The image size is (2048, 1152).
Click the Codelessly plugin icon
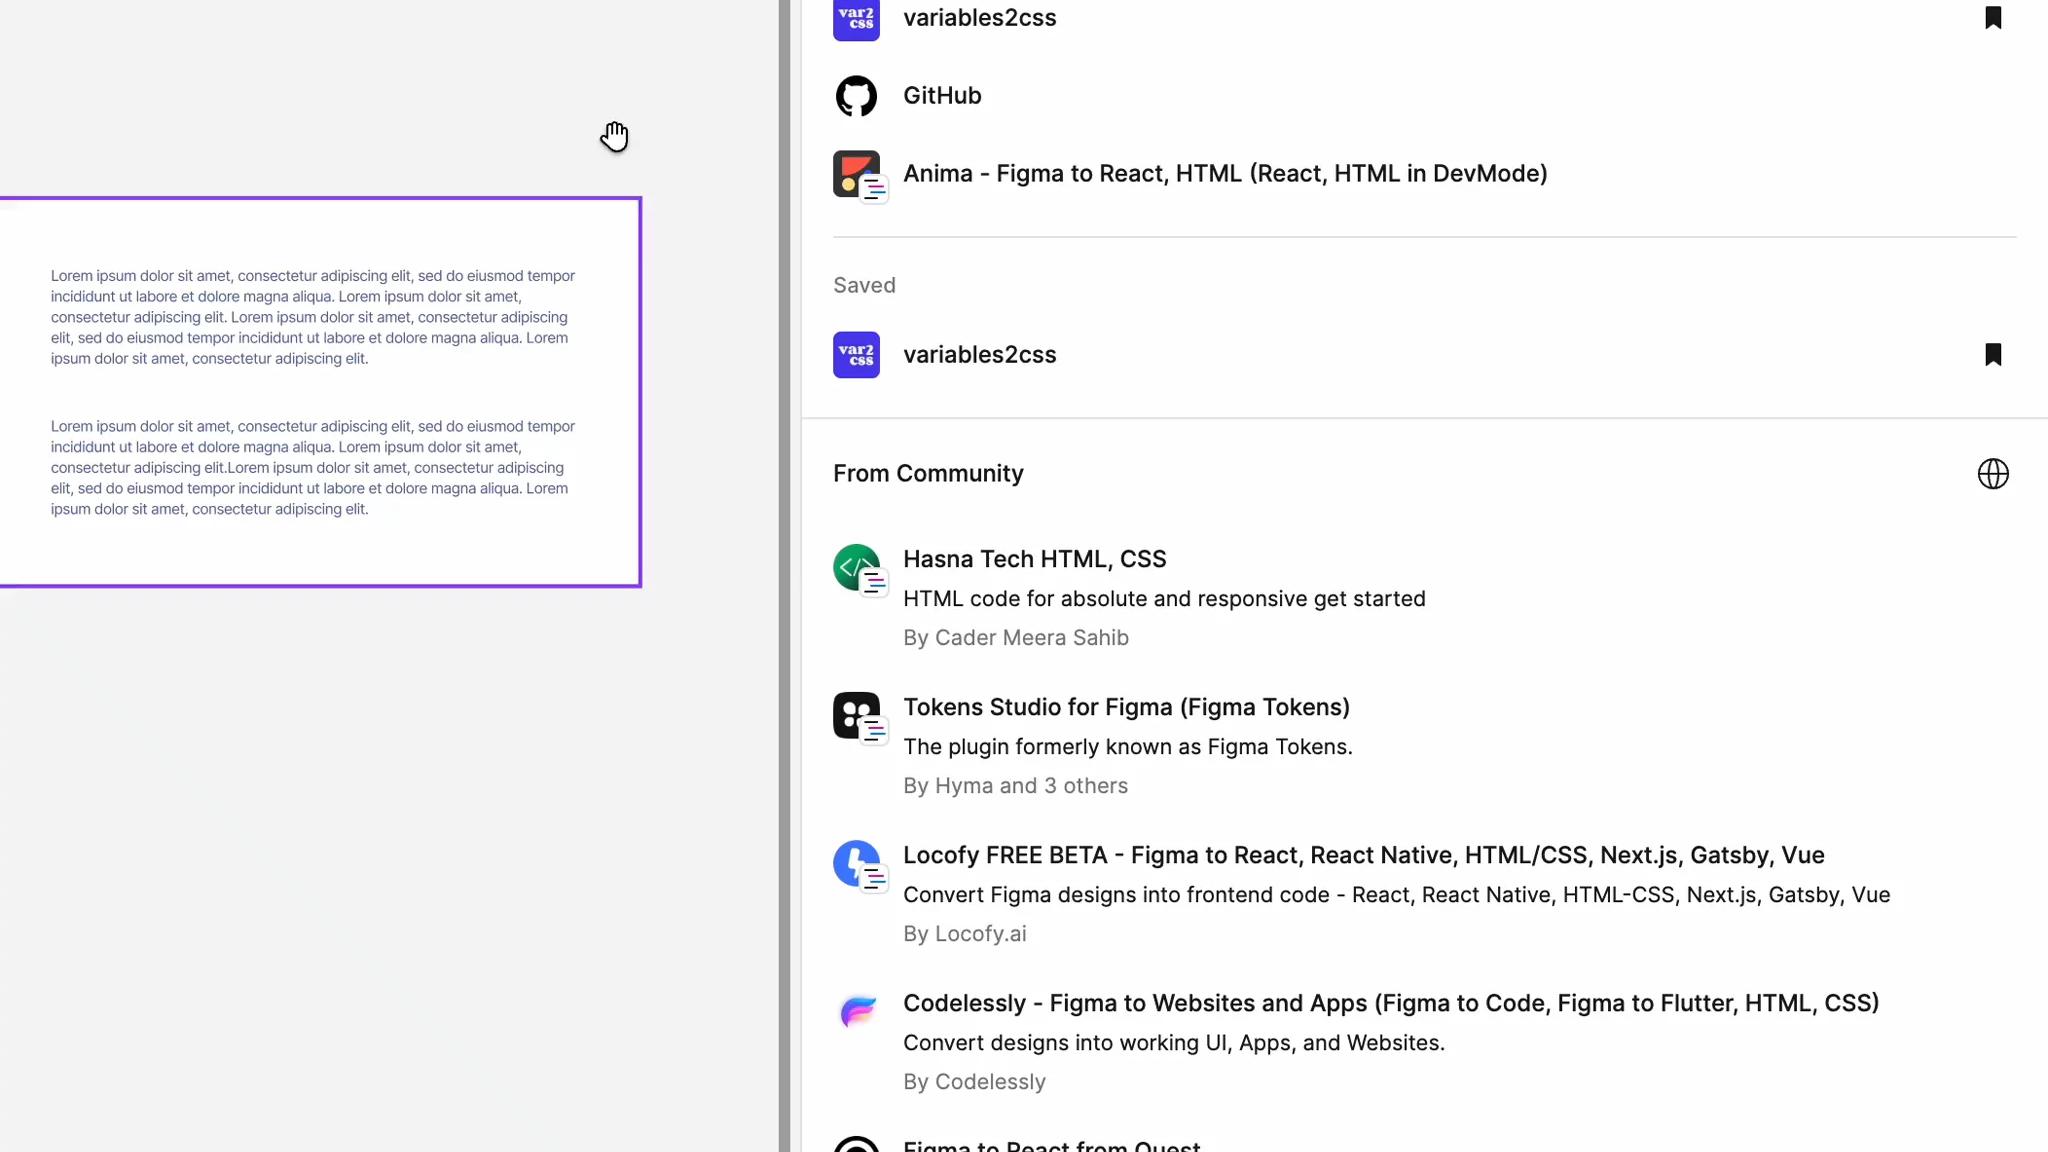pos(857,1011)
